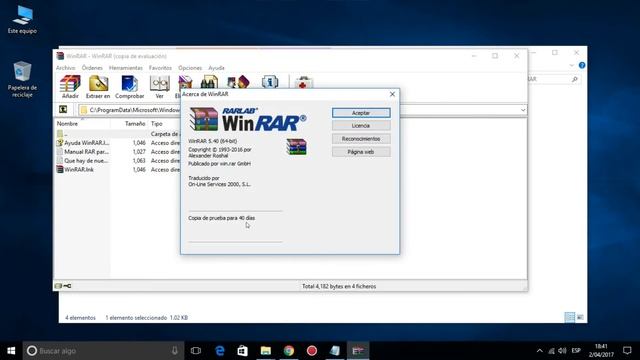Select the Manual RAR file row
The height and width of the screenshot is (360, 640).
pos(118,152)
